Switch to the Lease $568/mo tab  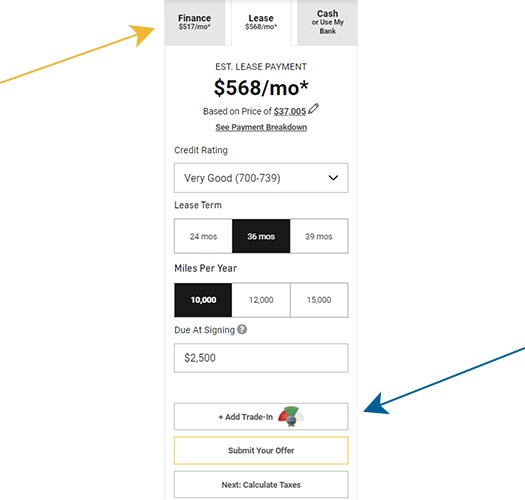pyautogui.click(x=261, y=22)
